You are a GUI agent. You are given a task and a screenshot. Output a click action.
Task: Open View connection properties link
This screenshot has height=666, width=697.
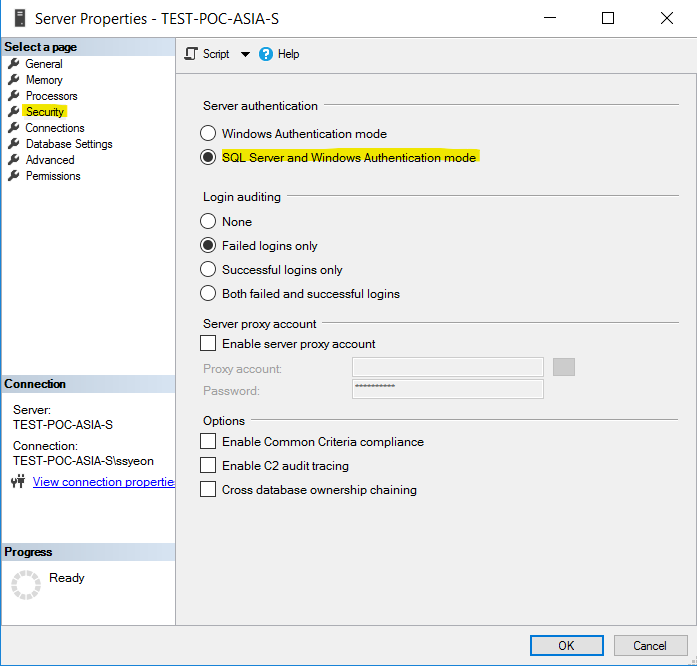[103, 482]
